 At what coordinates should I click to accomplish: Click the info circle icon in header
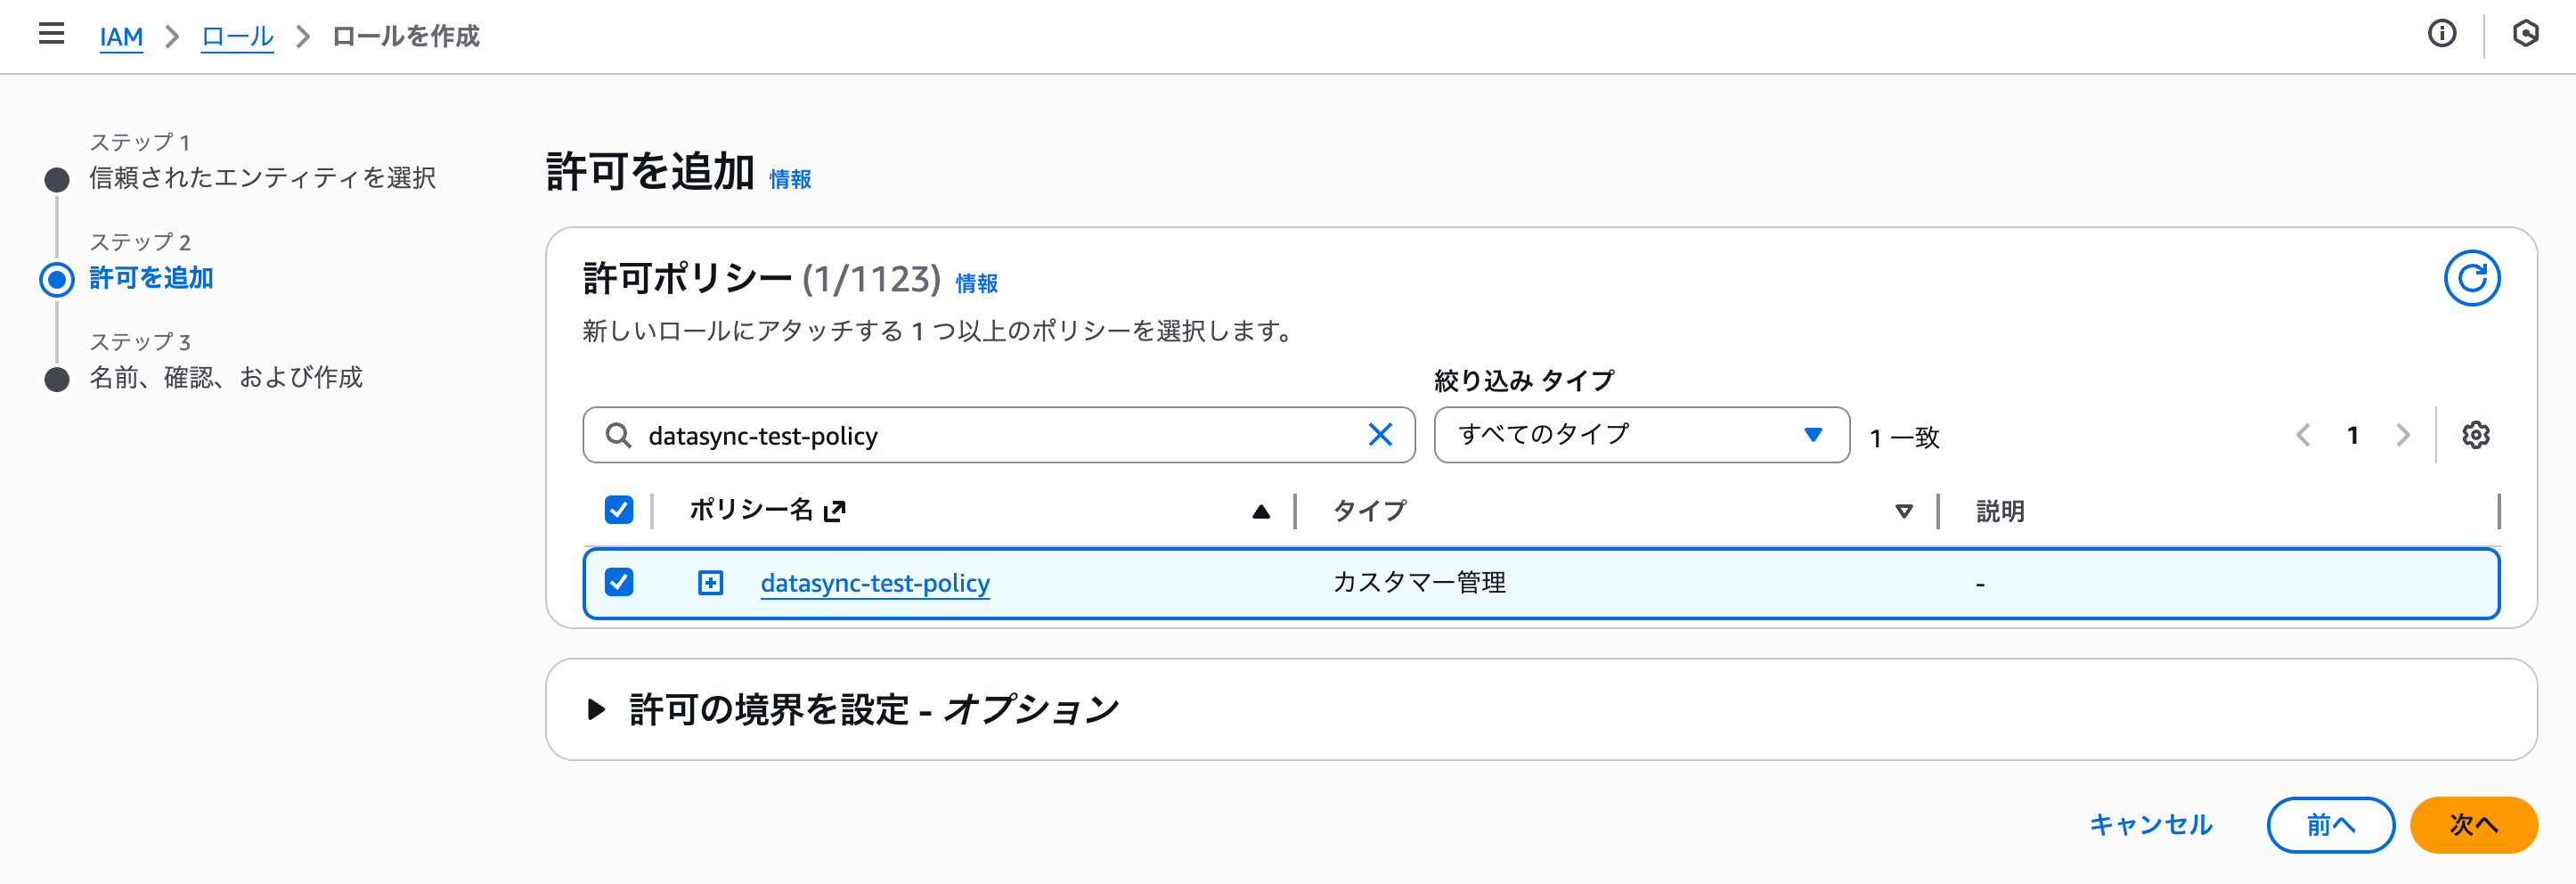tap(2442, 34)
